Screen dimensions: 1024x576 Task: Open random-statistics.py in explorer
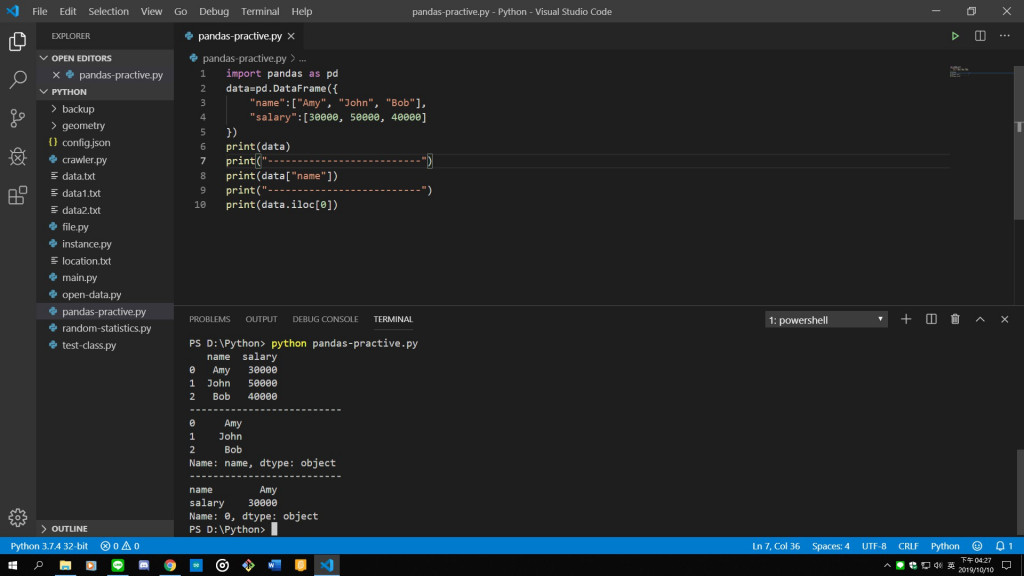coord(104,328)
